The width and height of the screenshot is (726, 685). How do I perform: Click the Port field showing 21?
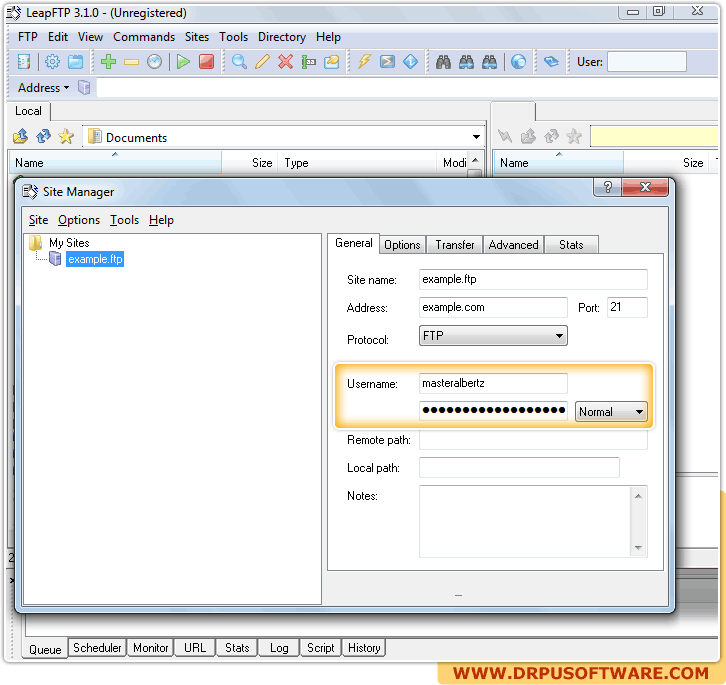[627, 308]
